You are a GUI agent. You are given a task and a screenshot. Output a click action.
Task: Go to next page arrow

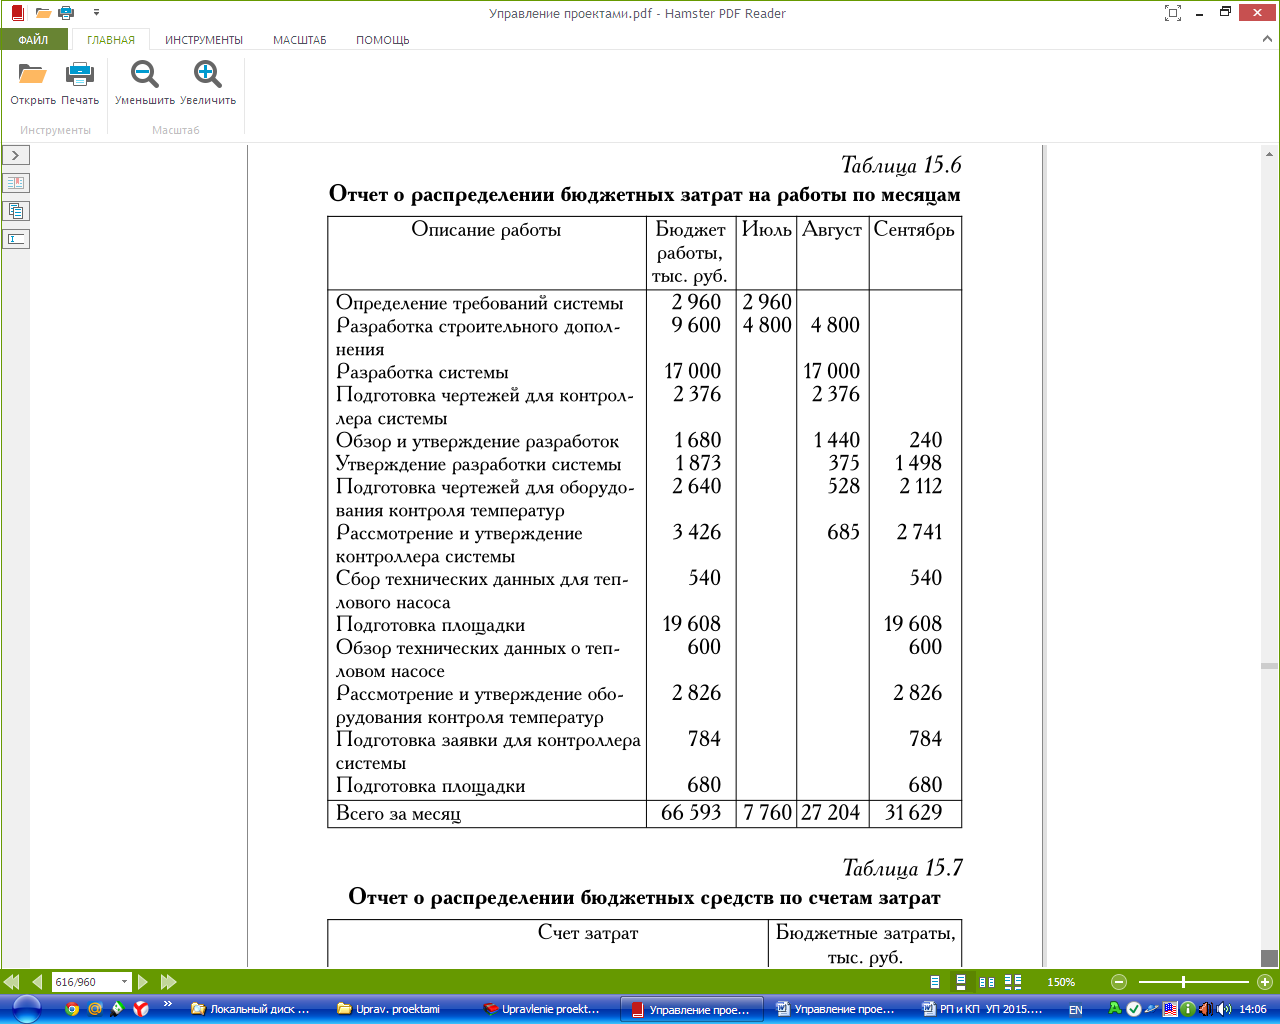(x=143, y=982)
